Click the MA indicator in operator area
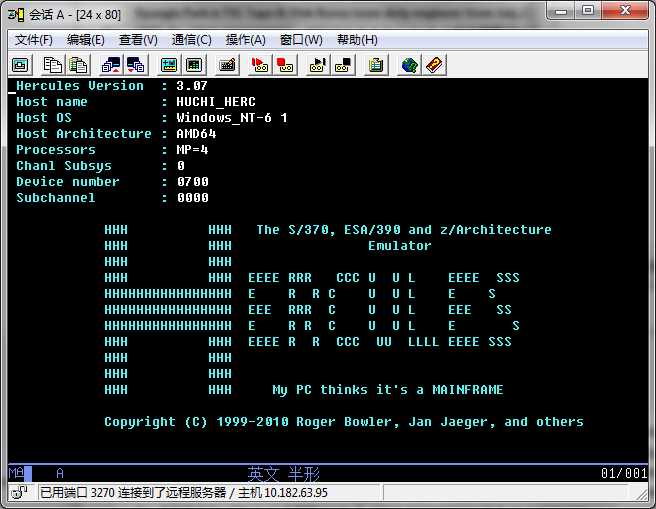 point(17,473)
